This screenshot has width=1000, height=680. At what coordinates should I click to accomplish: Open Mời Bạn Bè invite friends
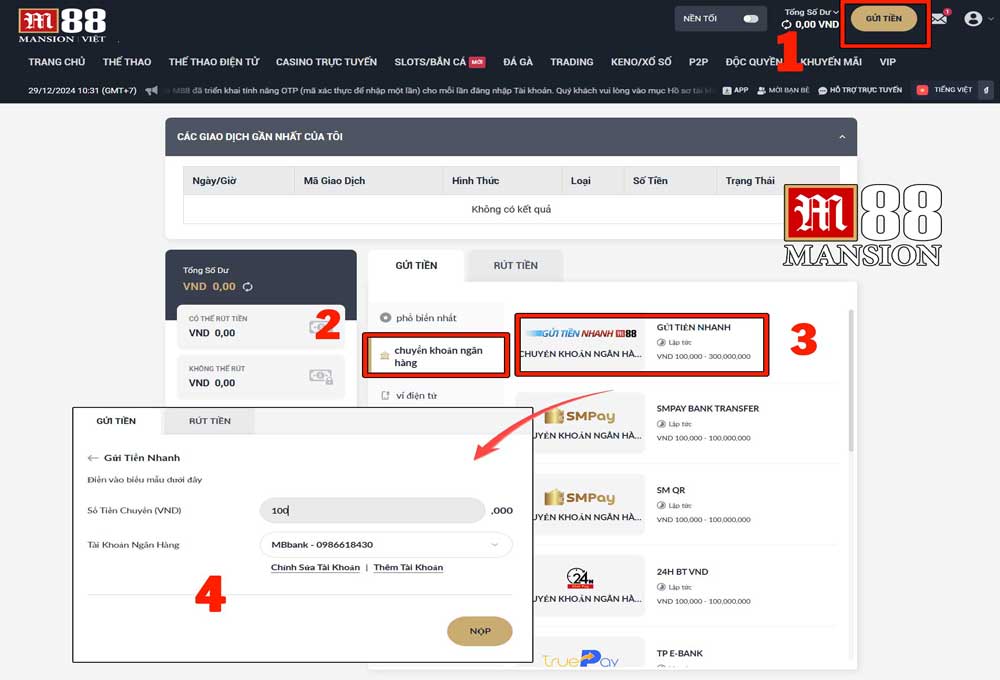click(783, 91)
